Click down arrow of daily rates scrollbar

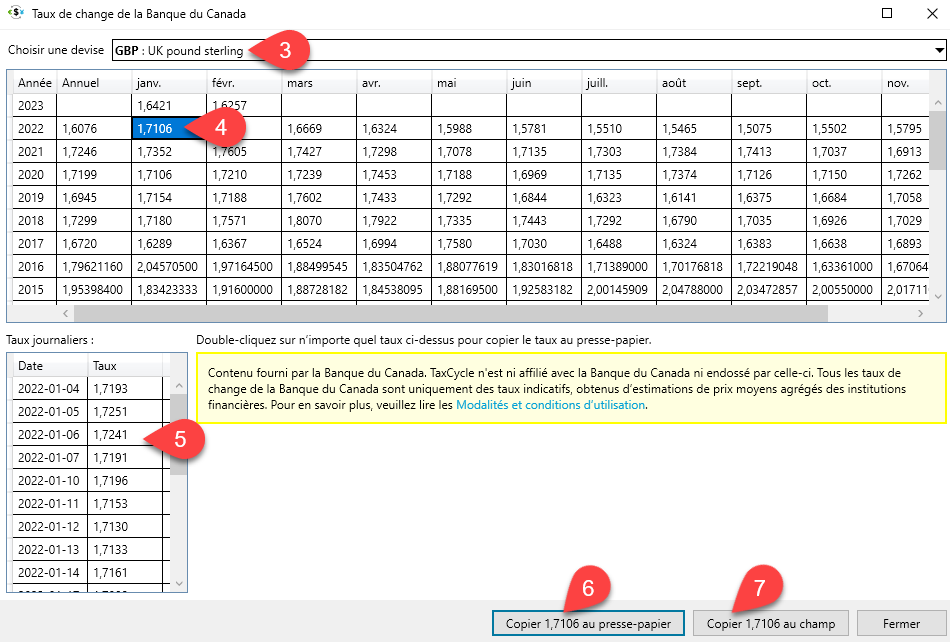[x=179, y=584]
